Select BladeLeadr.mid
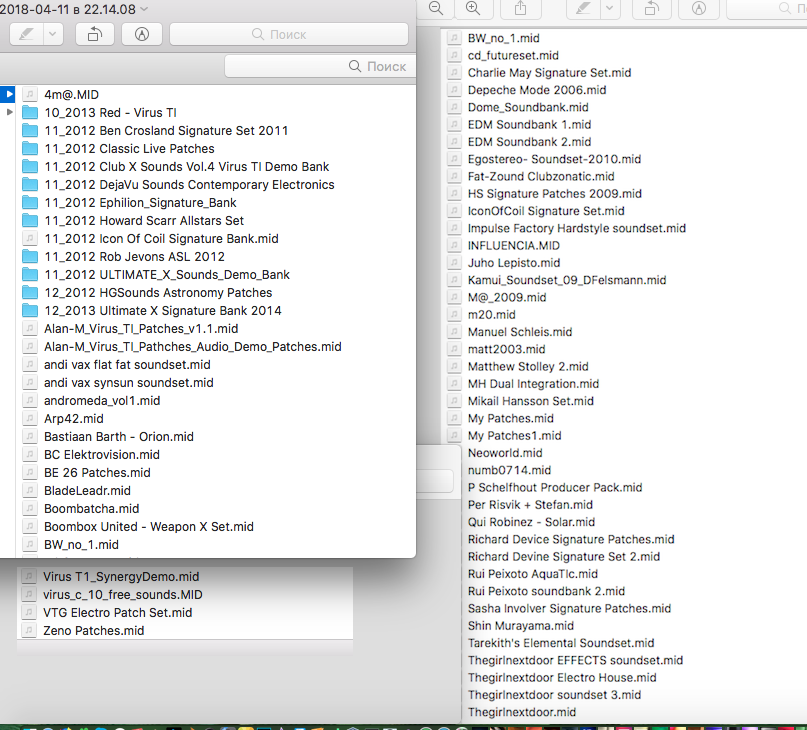 pos(87,491)
